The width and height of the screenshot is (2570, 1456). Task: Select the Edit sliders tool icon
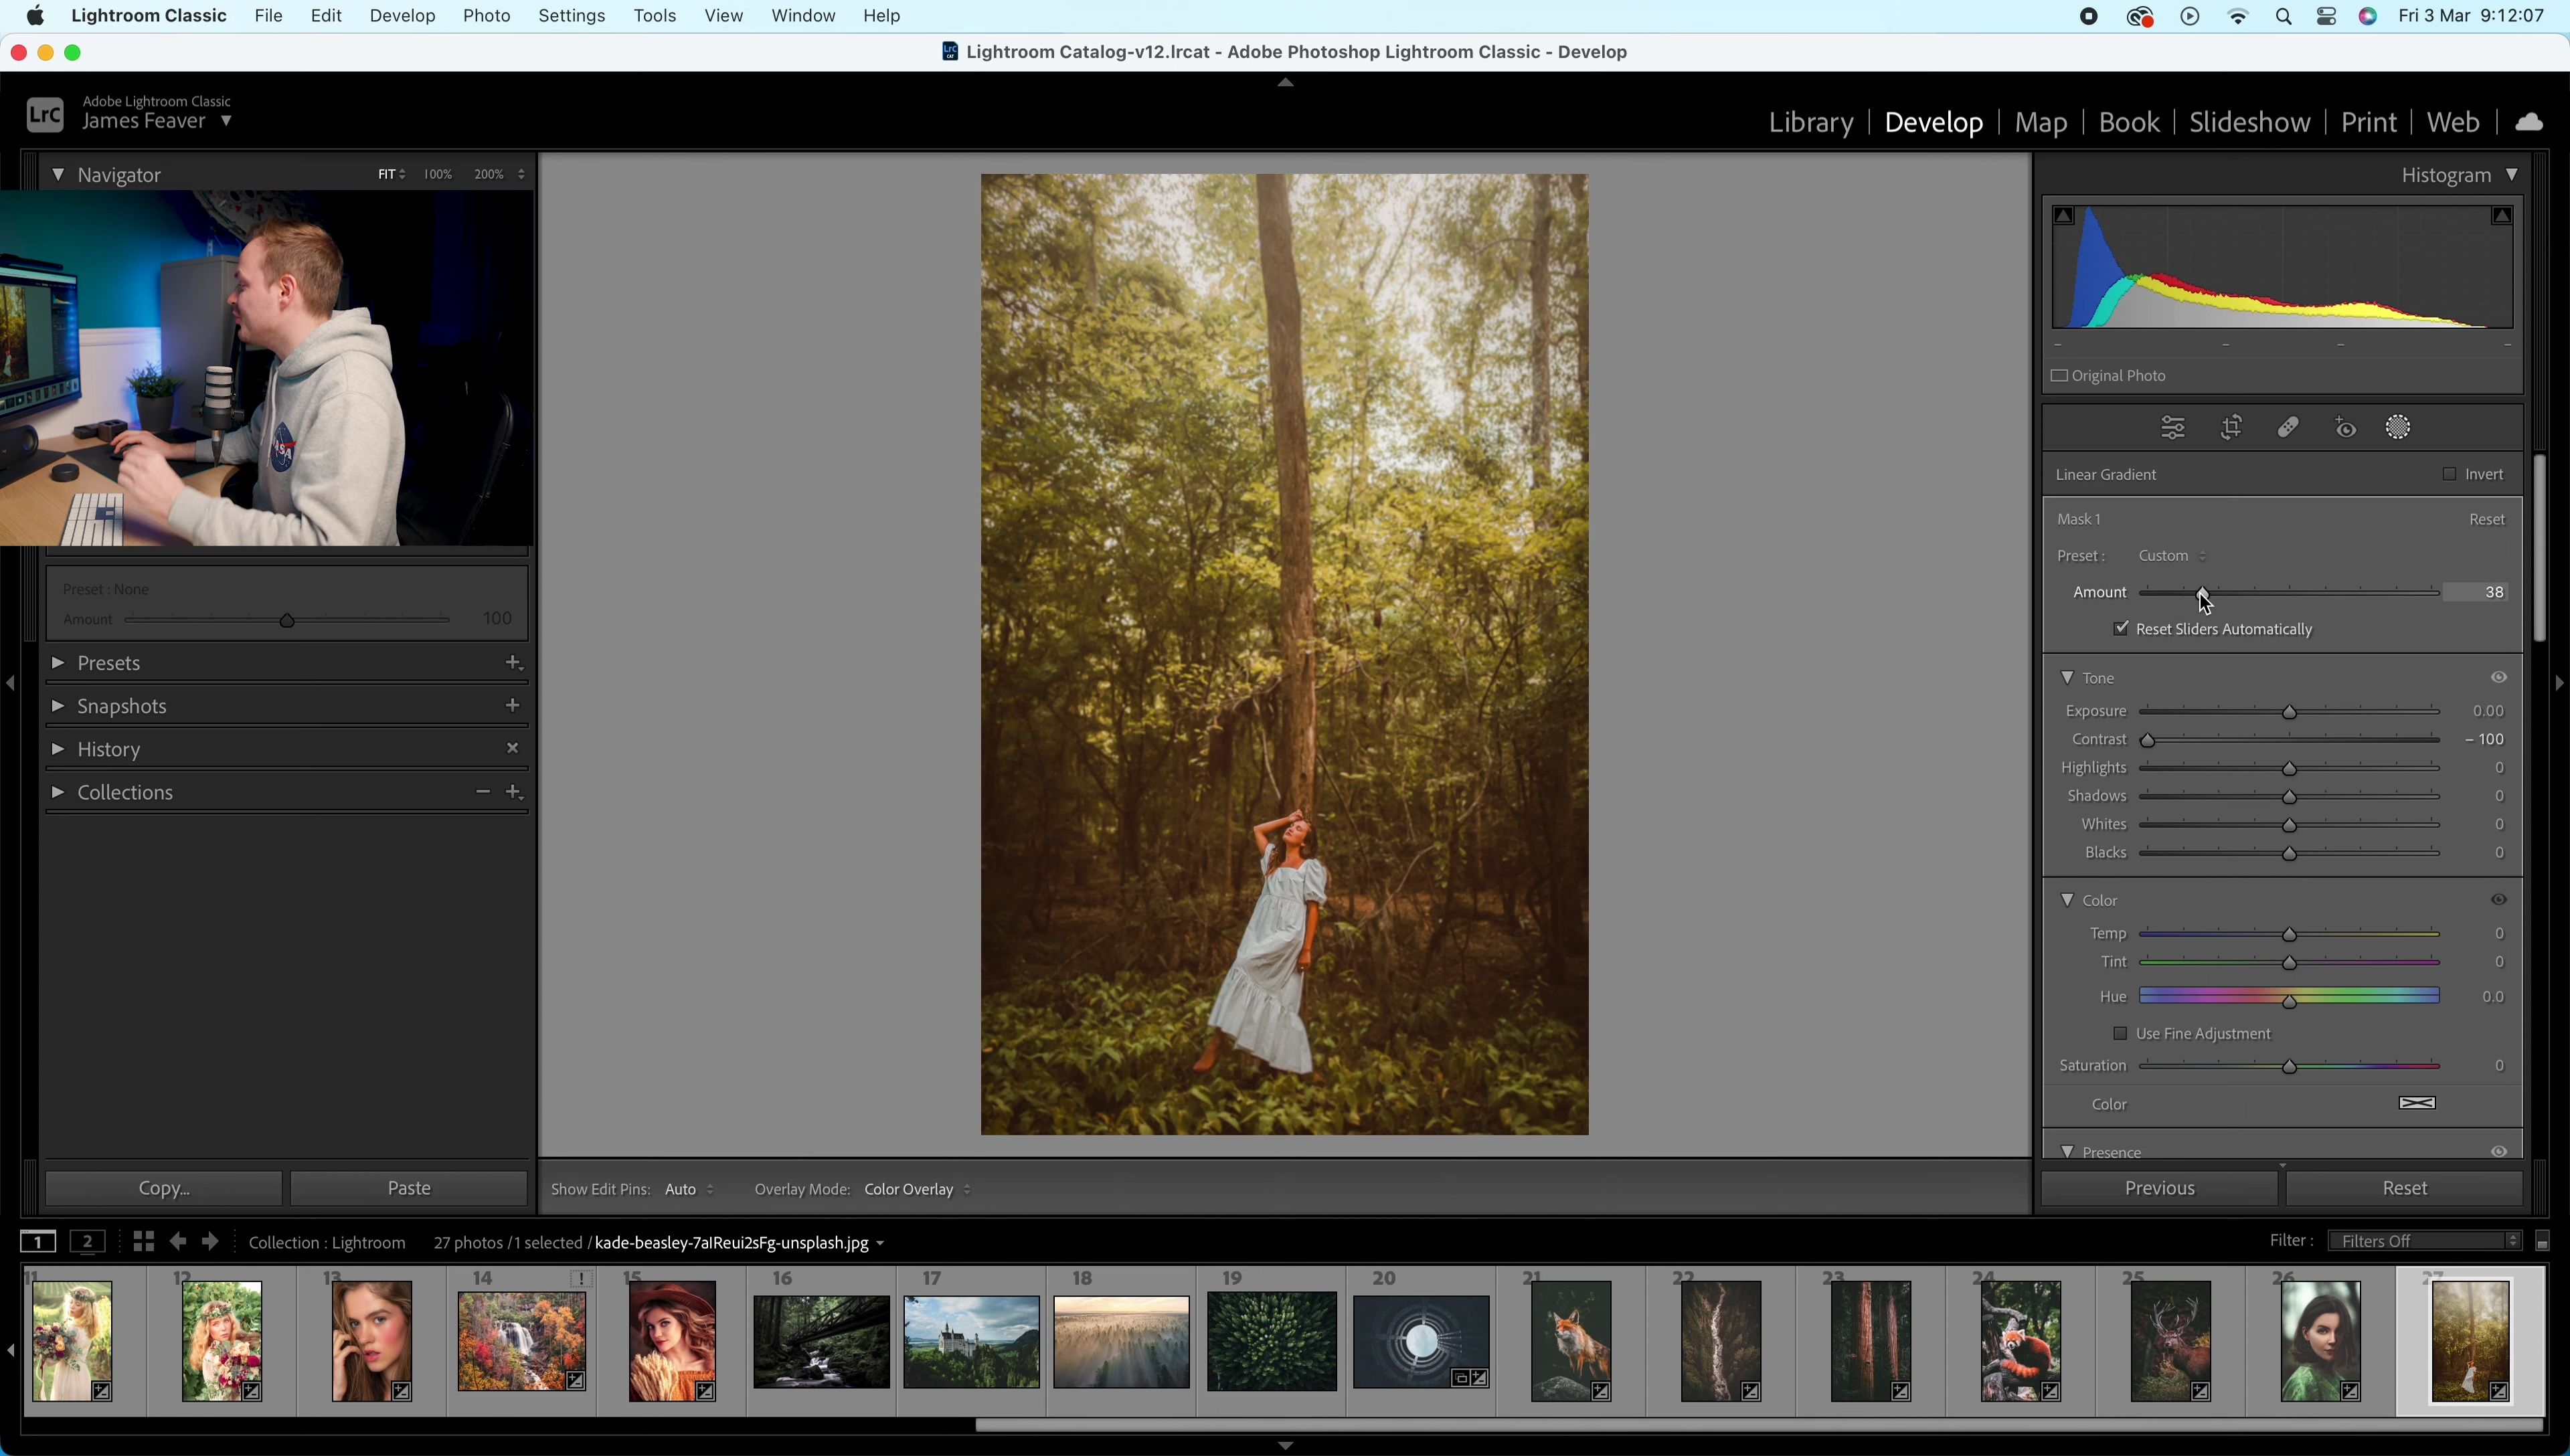[2173, 428]
